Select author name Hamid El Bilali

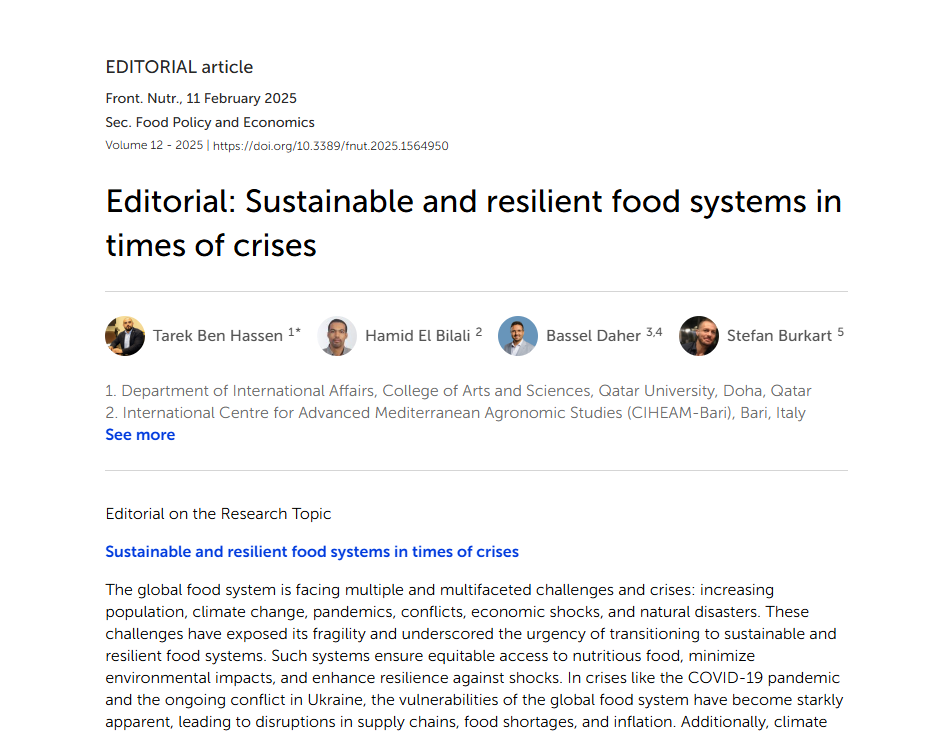pyautogui.click(x=417, y=336)
